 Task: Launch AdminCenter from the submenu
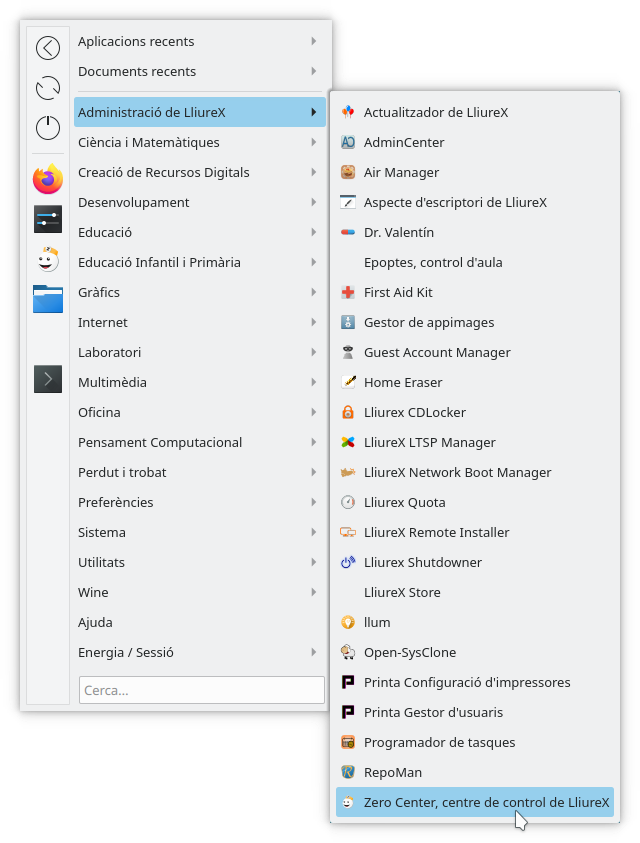coord(404,142)
